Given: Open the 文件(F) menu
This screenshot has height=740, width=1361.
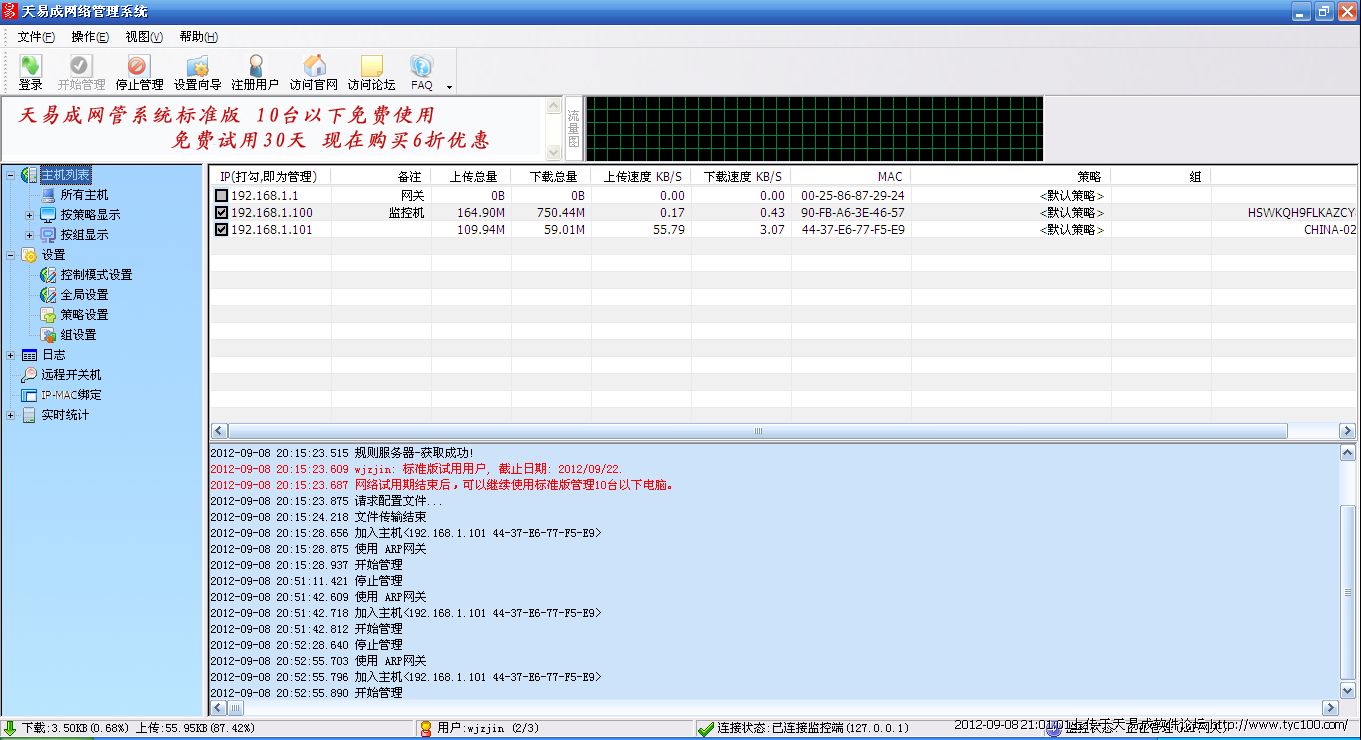Looking at the screenshot, I should tap(36, 37).
